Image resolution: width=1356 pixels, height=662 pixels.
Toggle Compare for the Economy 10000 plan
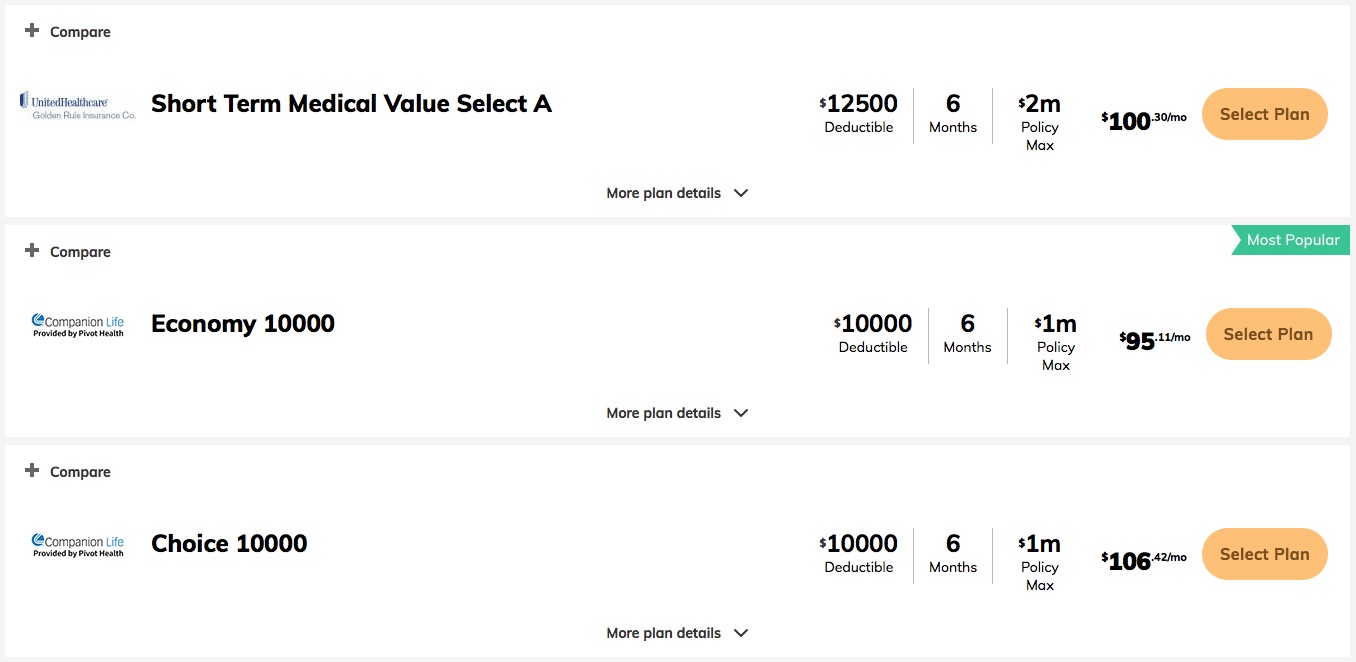point(68,252)
